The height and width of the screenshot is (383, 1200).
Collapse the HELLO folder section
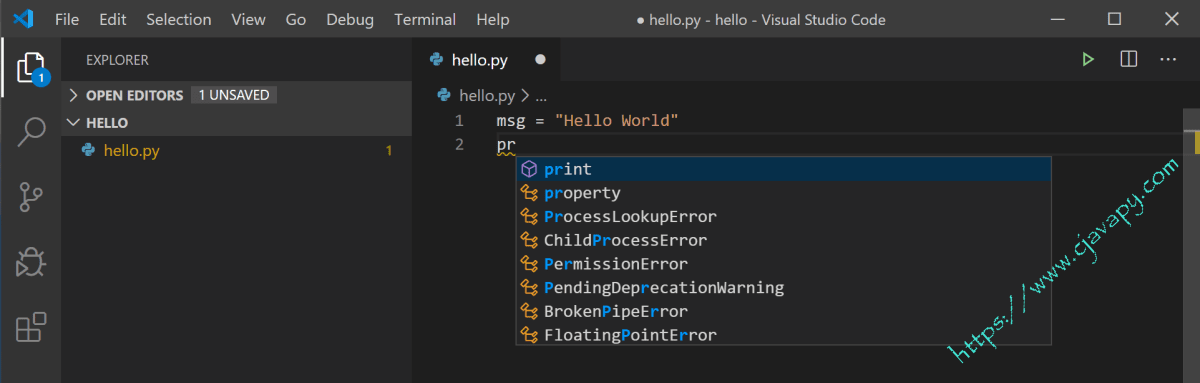pyautogui.click(x=72, y=123)
